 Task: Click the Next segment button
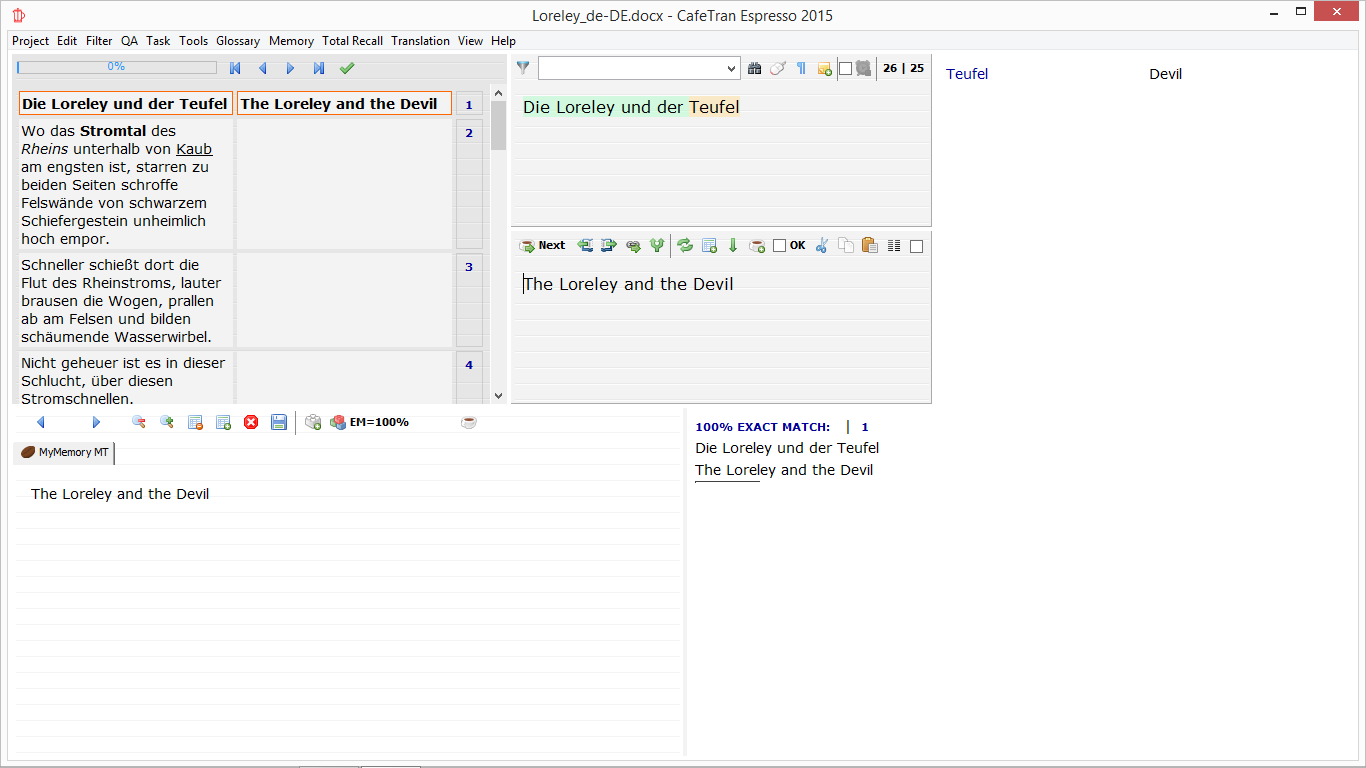pos(542,245)
